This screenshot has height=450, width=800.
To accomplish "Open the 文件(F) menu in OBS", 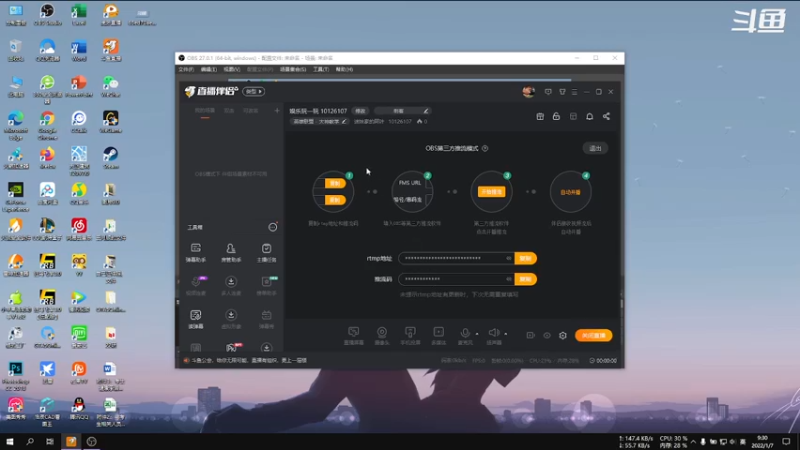I will pos(186,69).
